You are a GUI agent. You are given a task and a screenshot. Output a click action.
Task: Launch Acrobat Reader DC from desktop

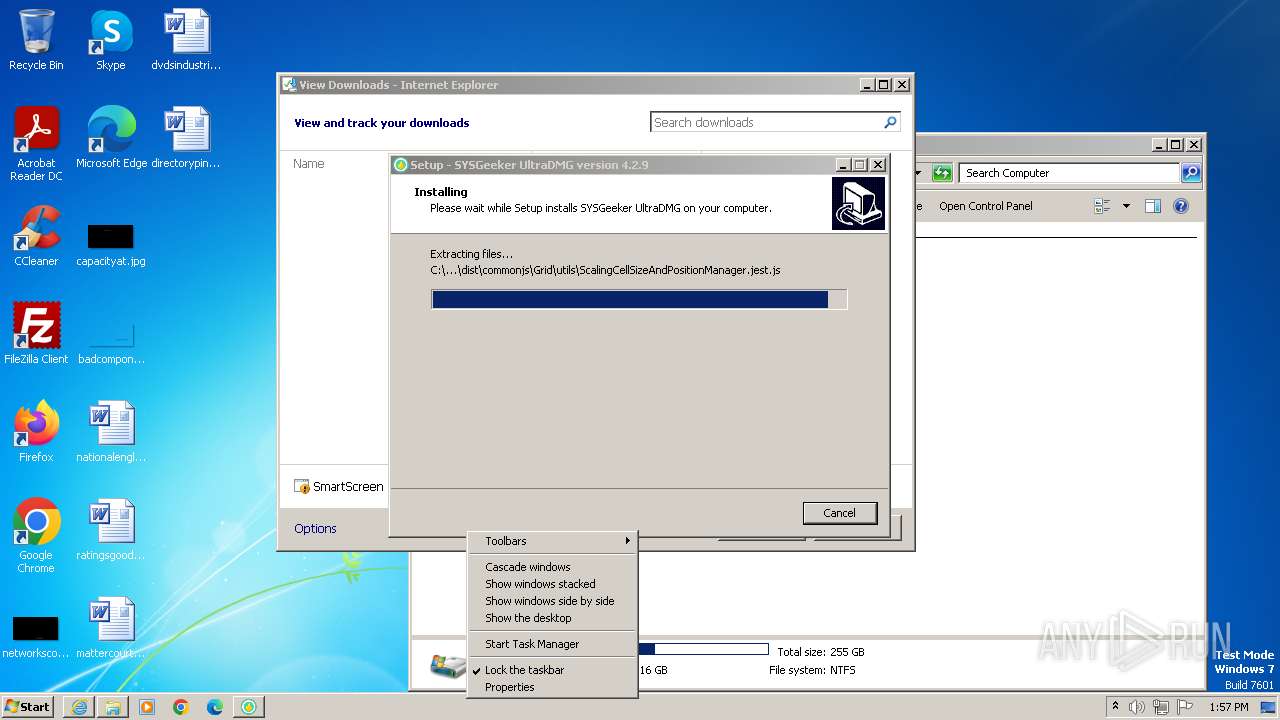click(36, 143)
